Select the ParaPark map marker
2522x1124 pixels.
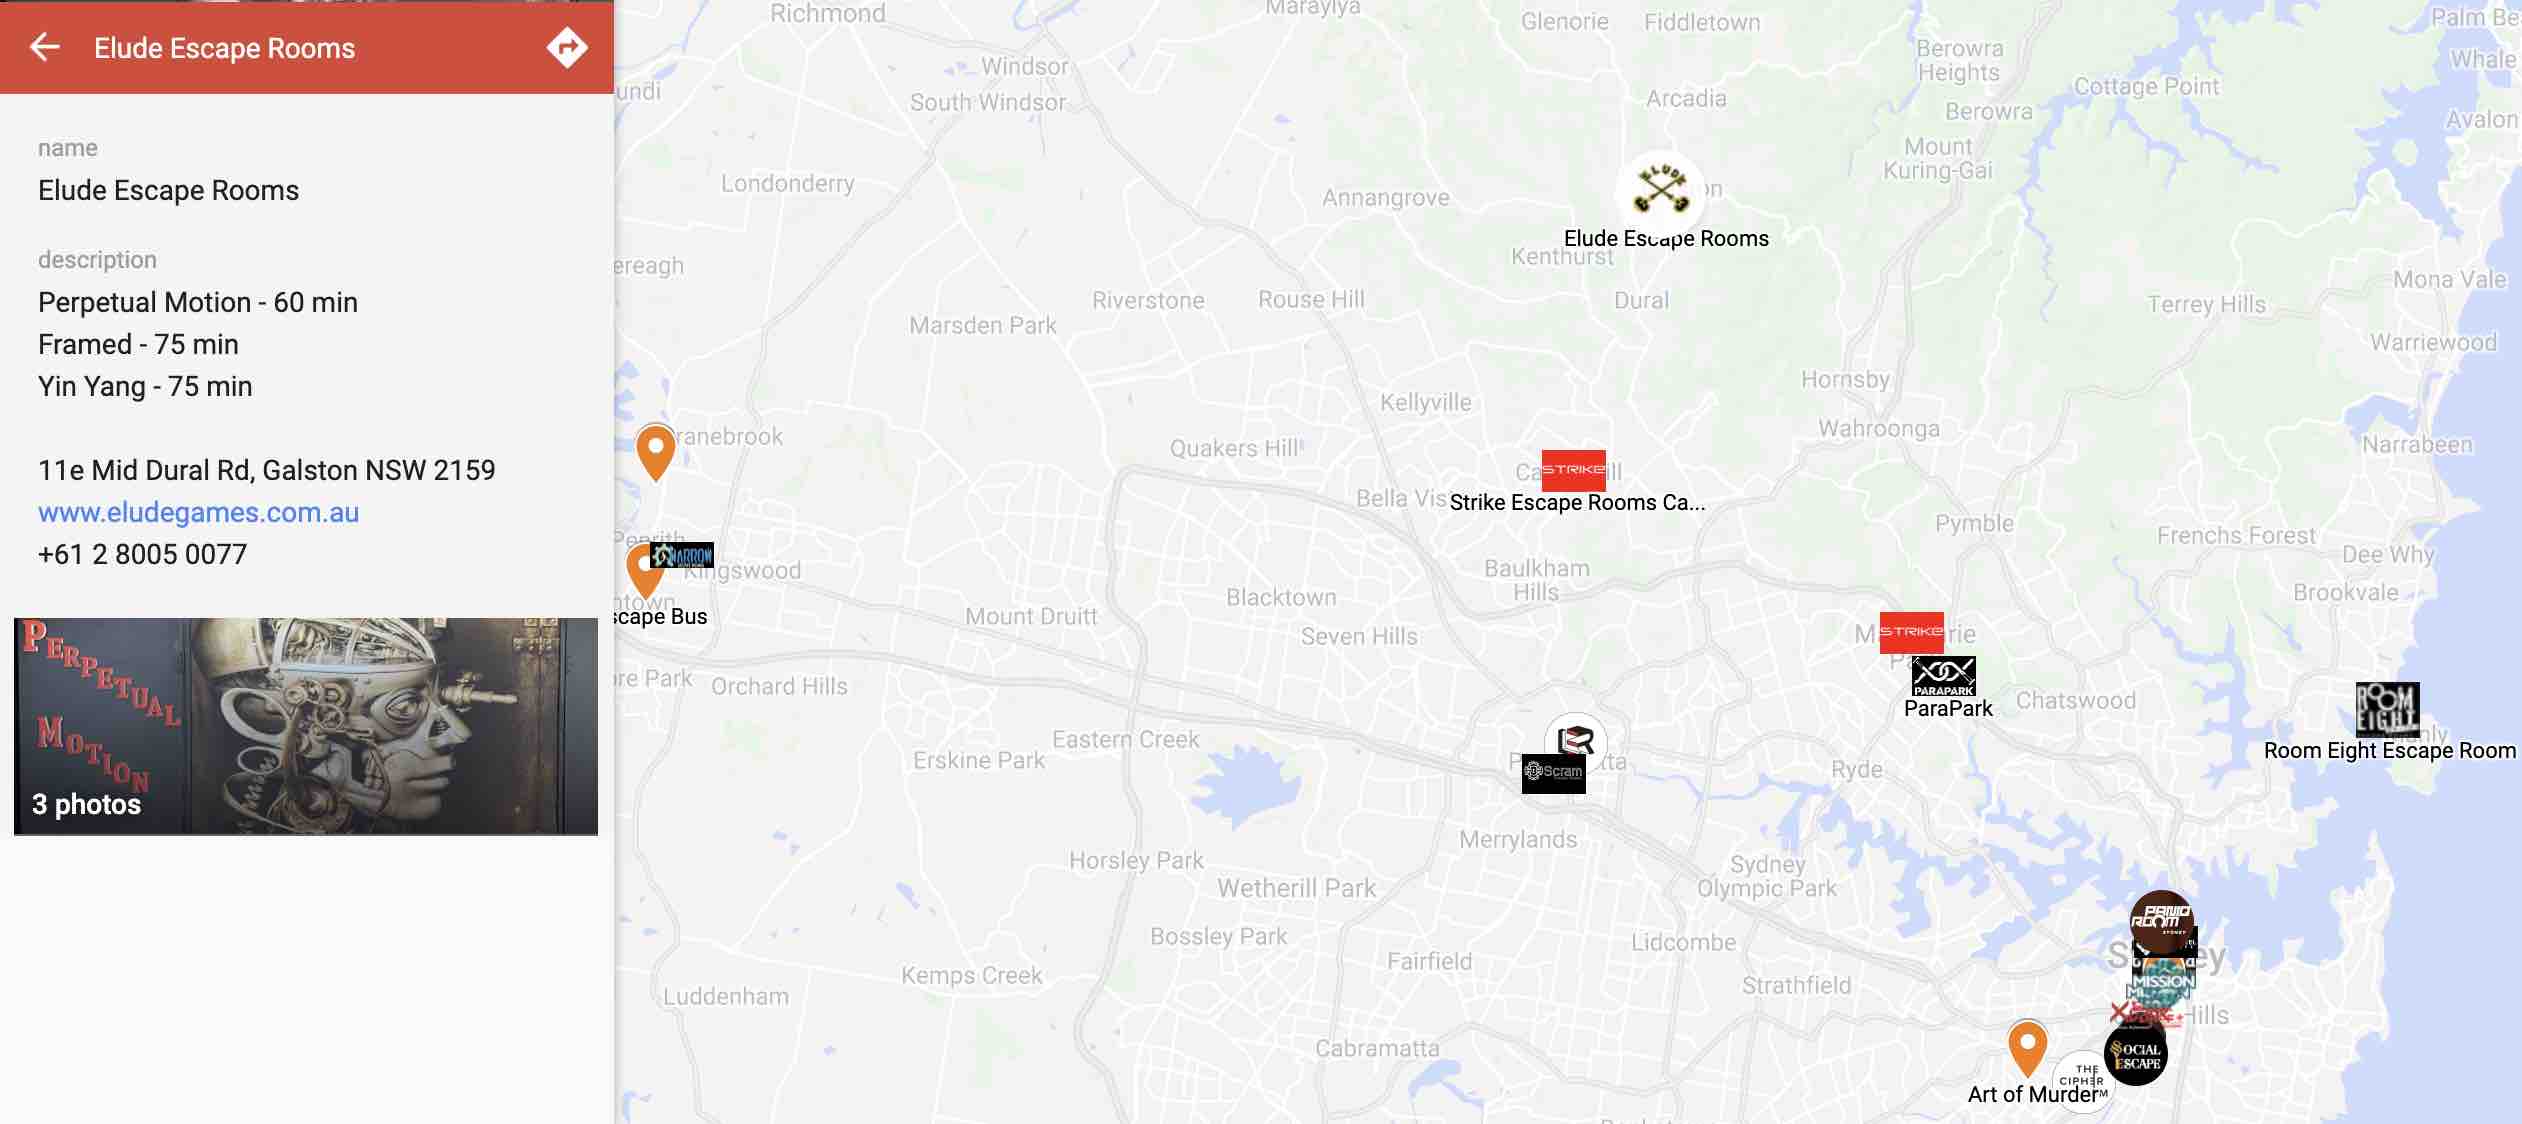coord(1943,676)
